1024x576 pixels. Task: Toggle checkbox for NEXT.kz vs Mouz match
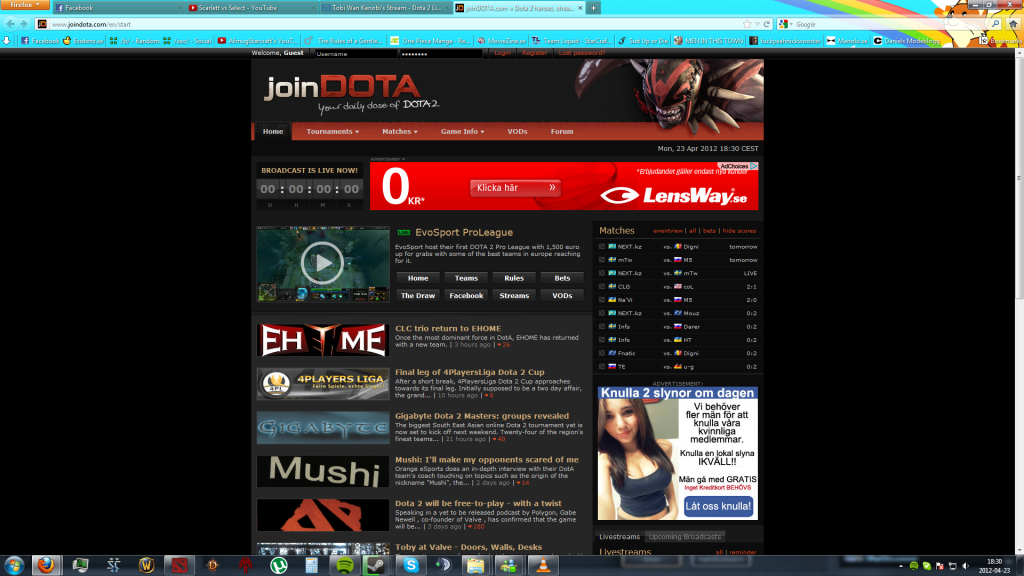click(x=601, y=313)
